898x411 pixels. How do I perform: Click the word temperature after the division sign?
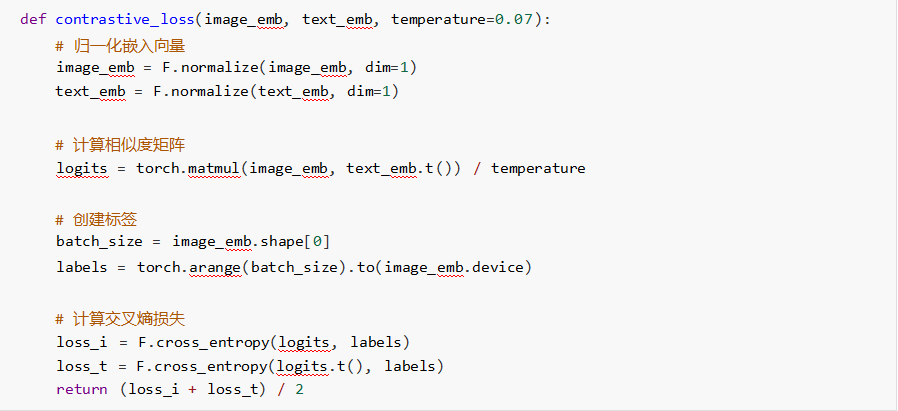[538, 168]
